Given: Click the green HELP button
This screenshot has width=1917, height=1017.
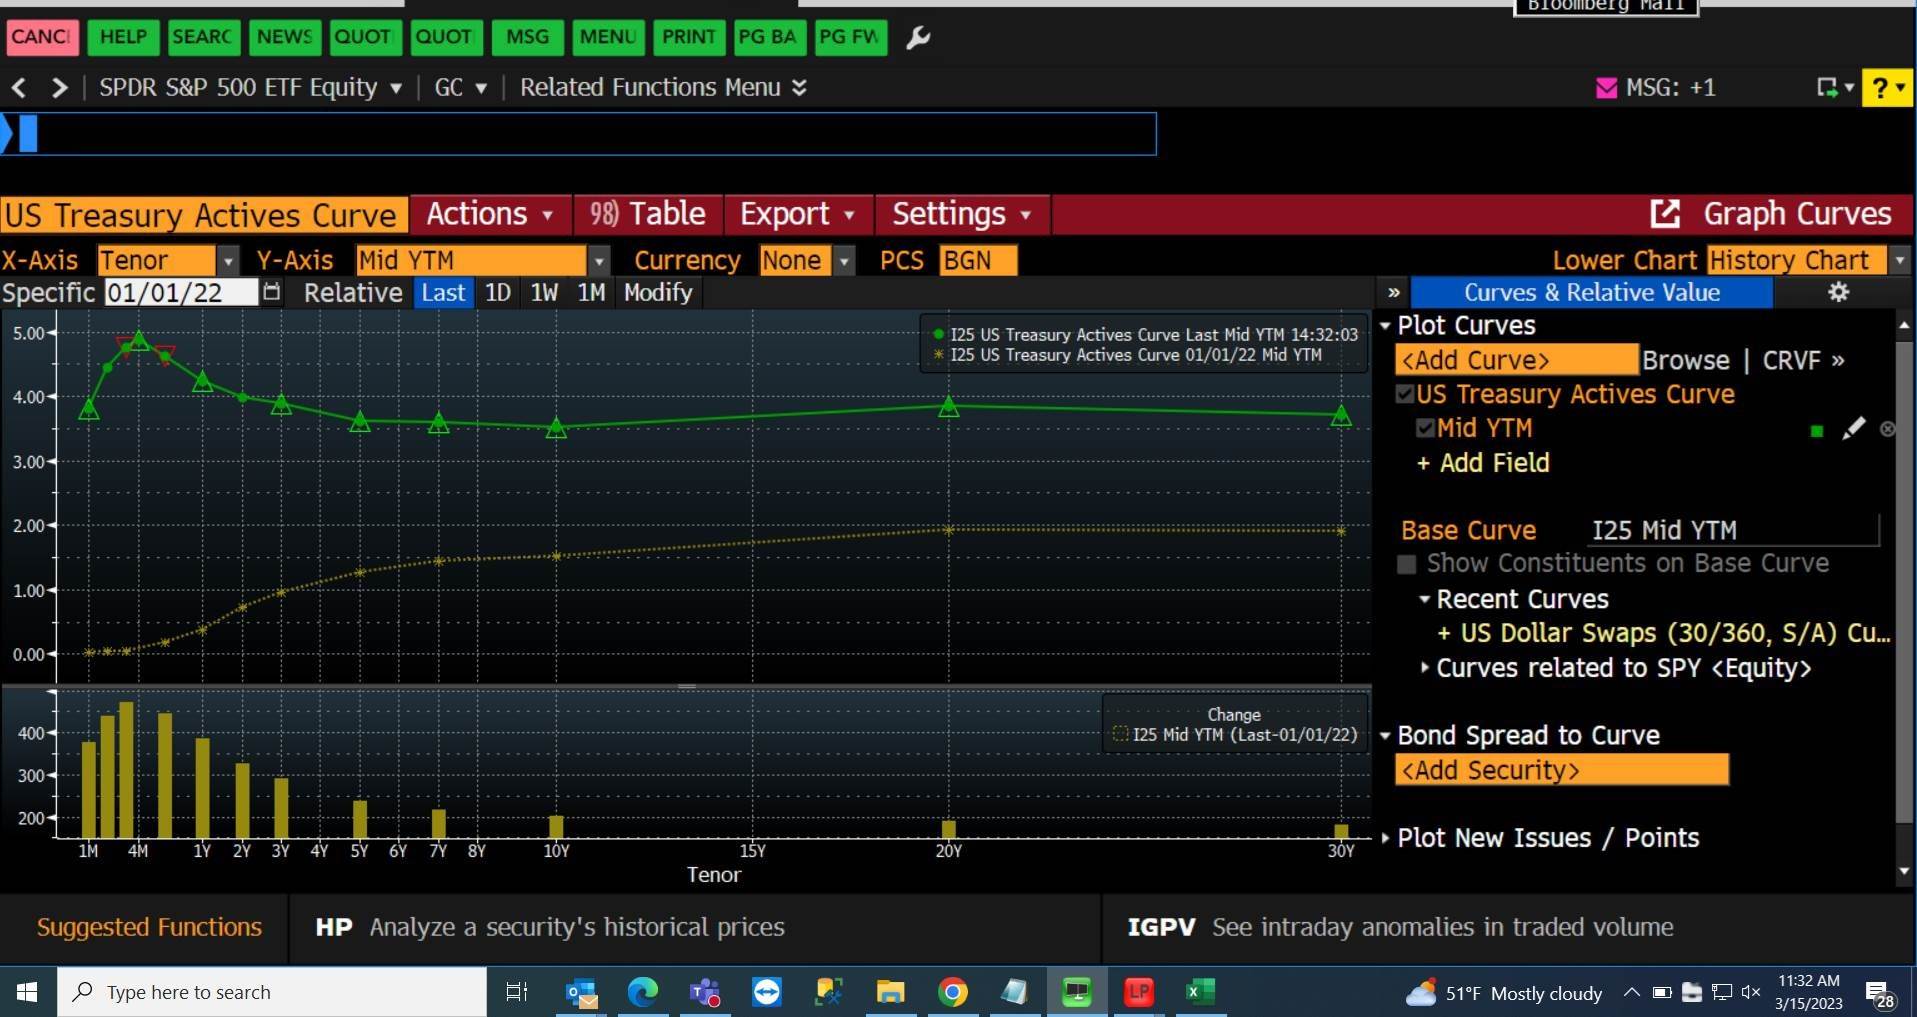Looking at the screenshot, I should point(123,37).
